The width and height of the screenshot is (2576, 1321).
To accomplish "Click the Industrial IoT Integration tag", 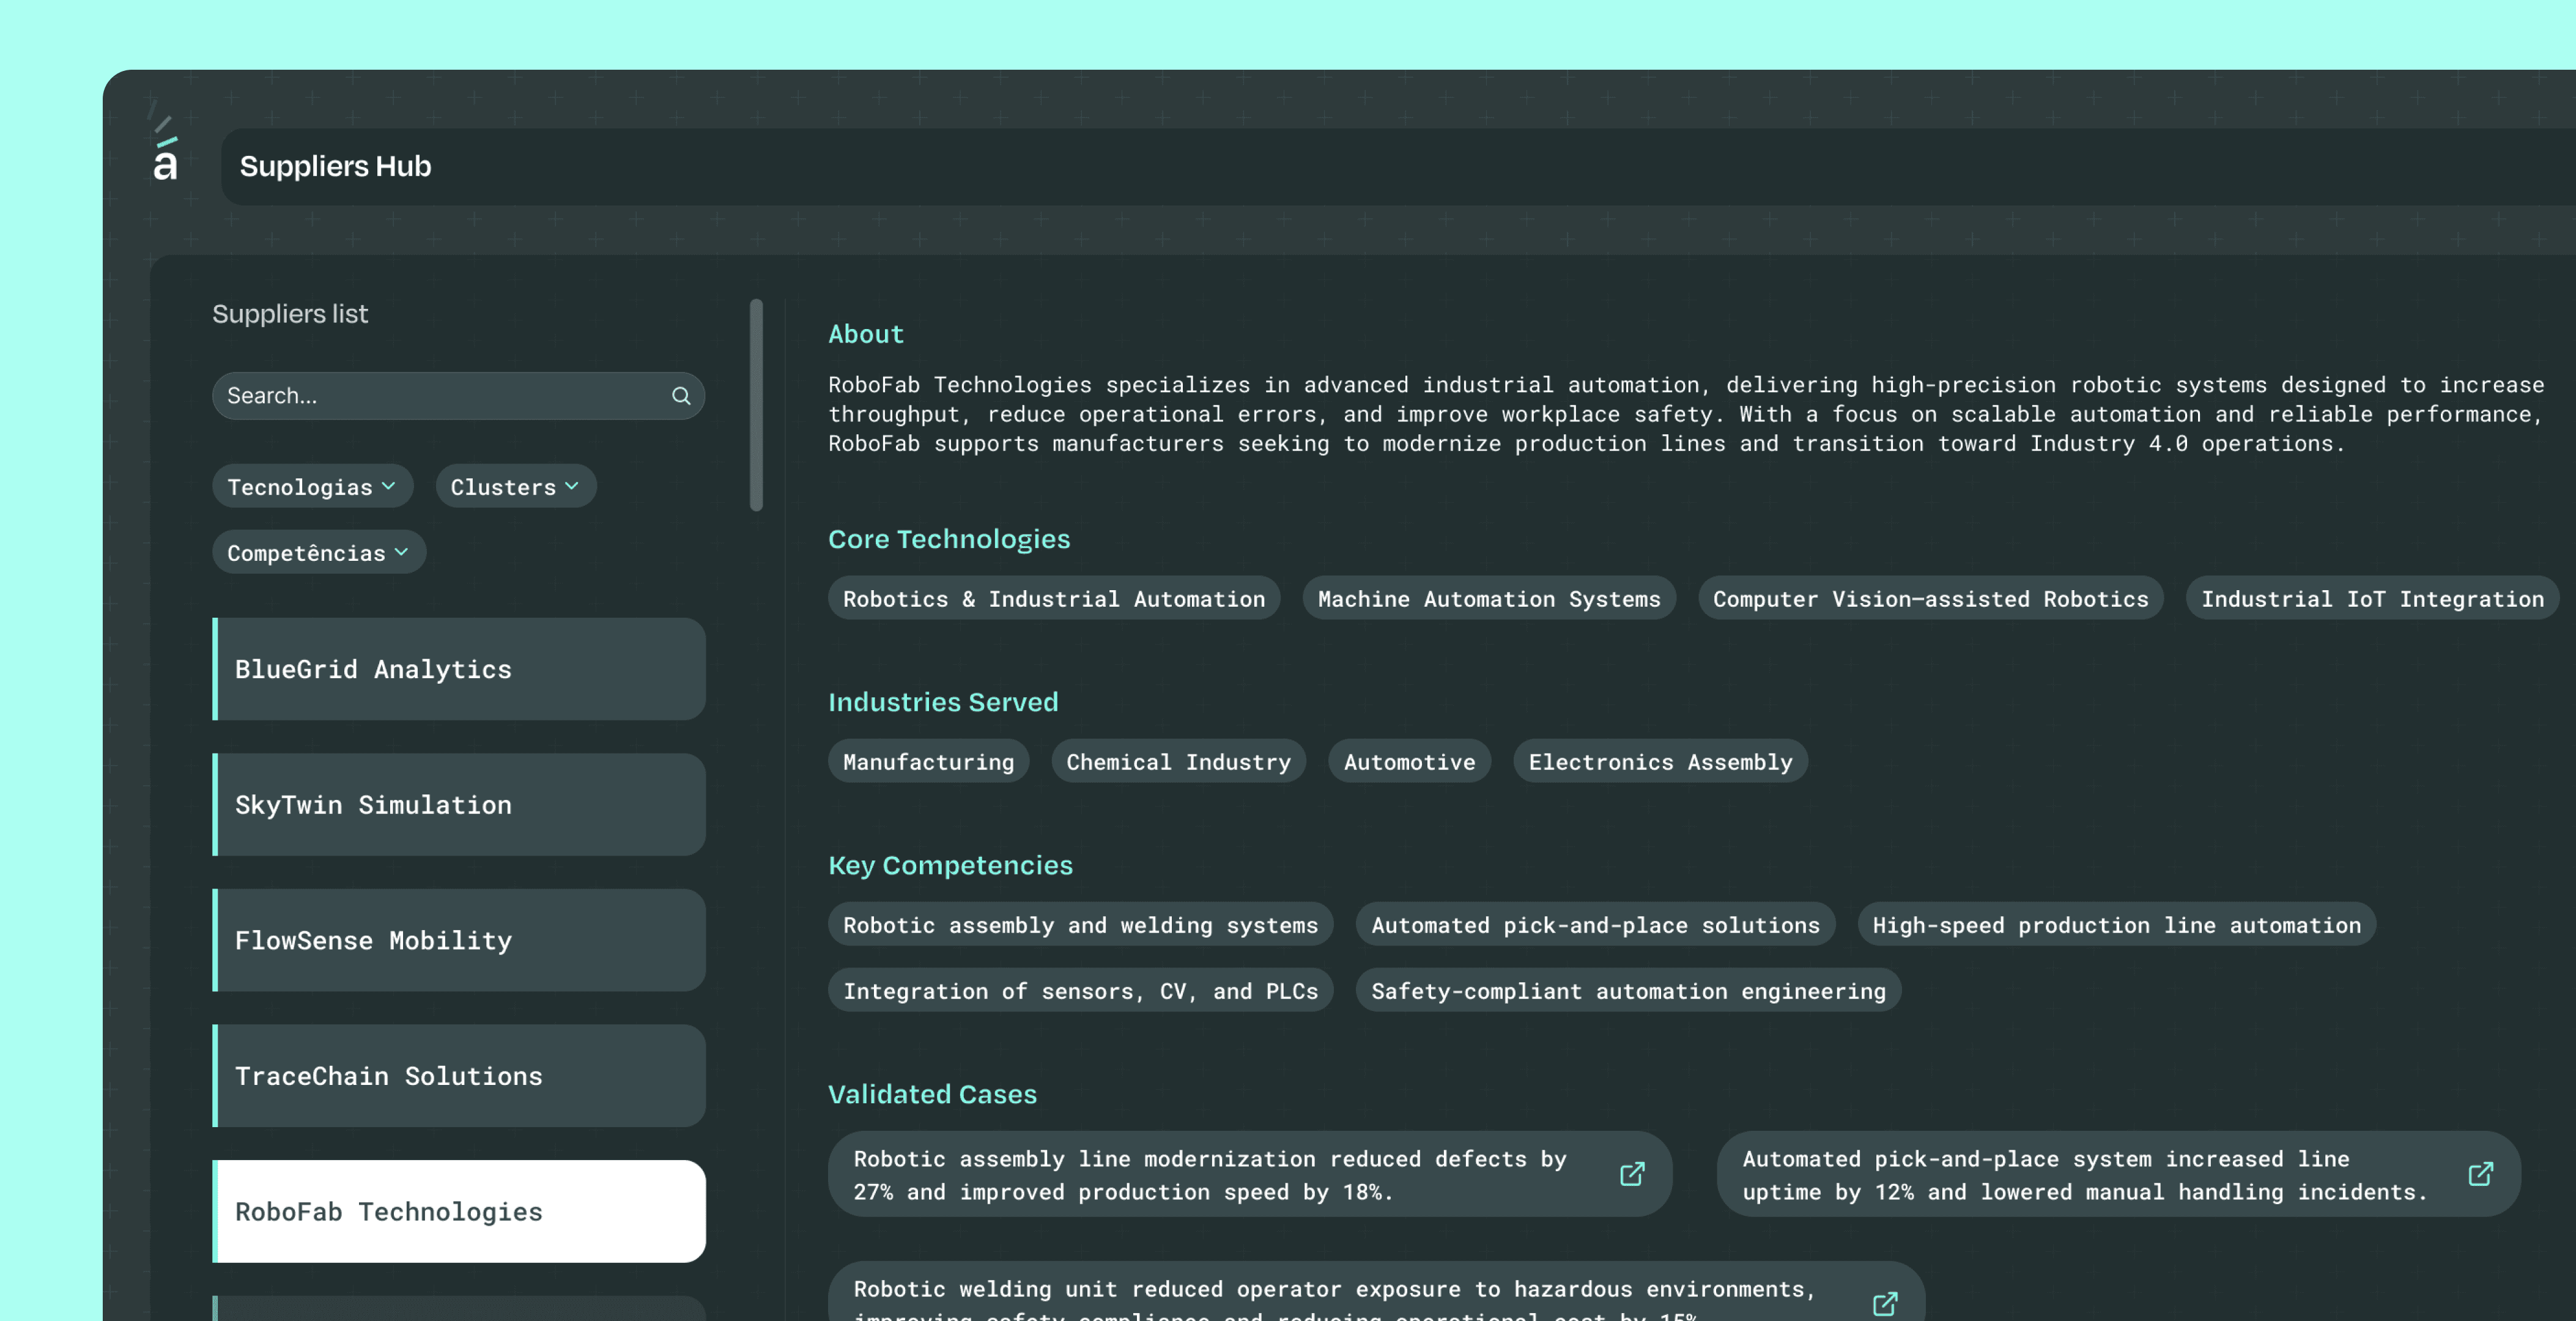I will click(2371, 599).
